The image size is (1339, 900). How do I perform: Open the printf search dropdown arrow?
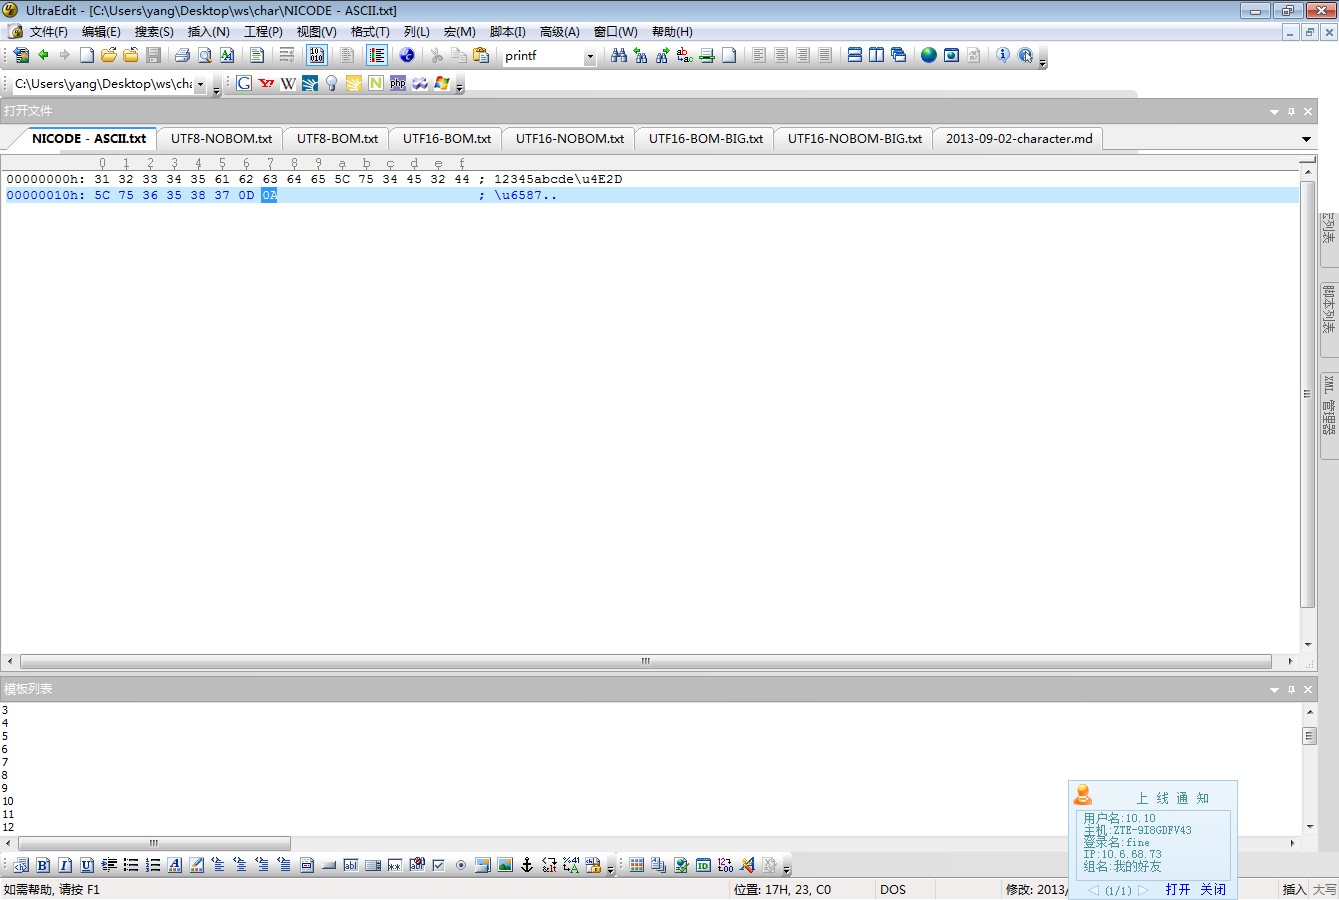[590, 57]
